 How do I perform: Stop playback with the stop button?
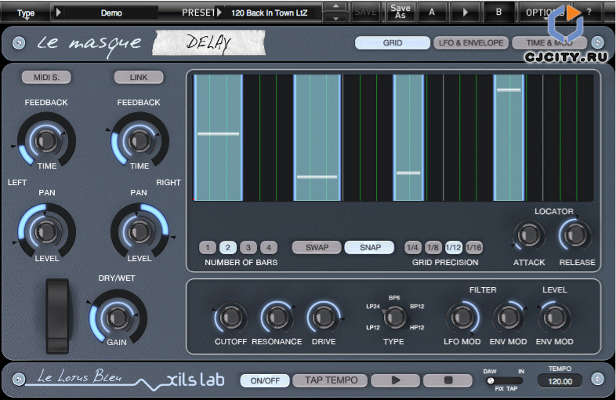[x=448, y=380]
